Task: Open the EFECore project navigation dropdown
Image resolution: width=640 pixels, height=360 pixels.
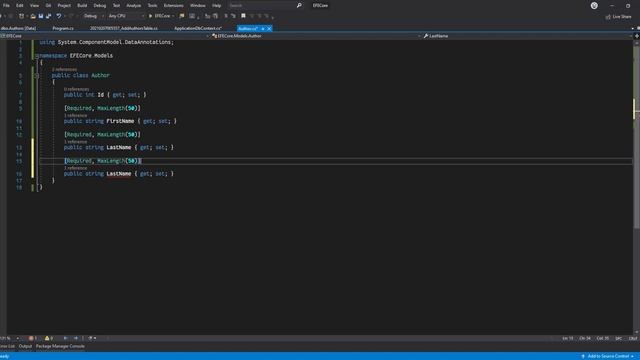Action: coord(105,36)
